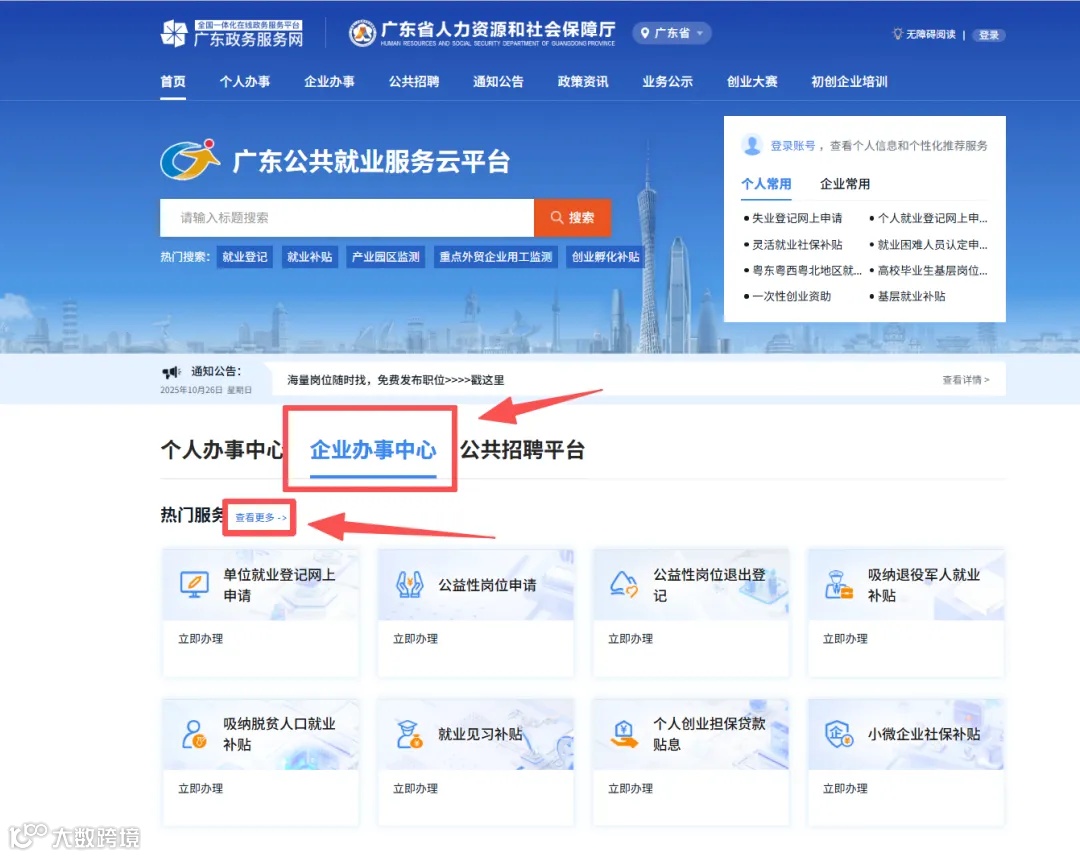The width and height of the screenshot is (1080, 857).
Task: Click the user avatar icon in login panel
Action: click(752, 145)
